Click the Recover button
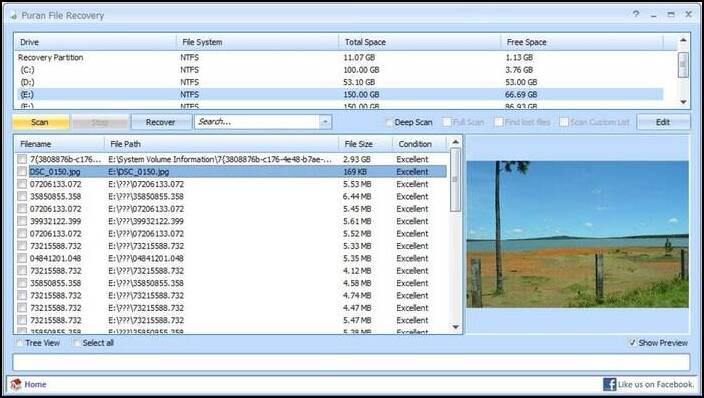The width and height of the screenshot is (704, 398). (x=160, y=122)
